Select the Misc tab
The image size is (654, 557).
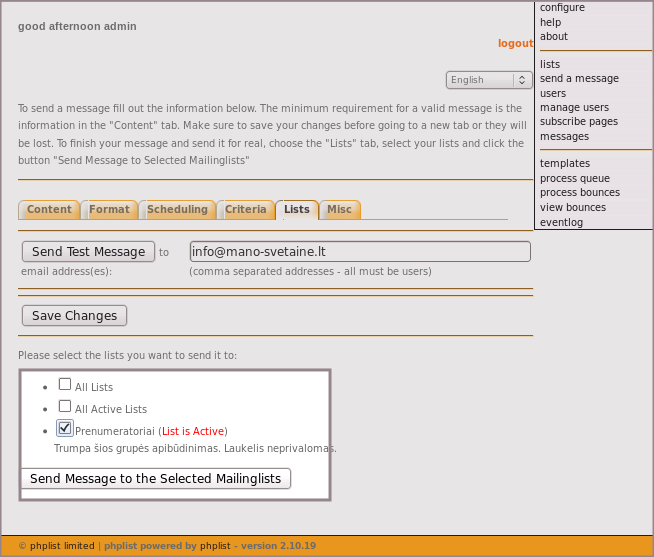click(x=340, y=210)
